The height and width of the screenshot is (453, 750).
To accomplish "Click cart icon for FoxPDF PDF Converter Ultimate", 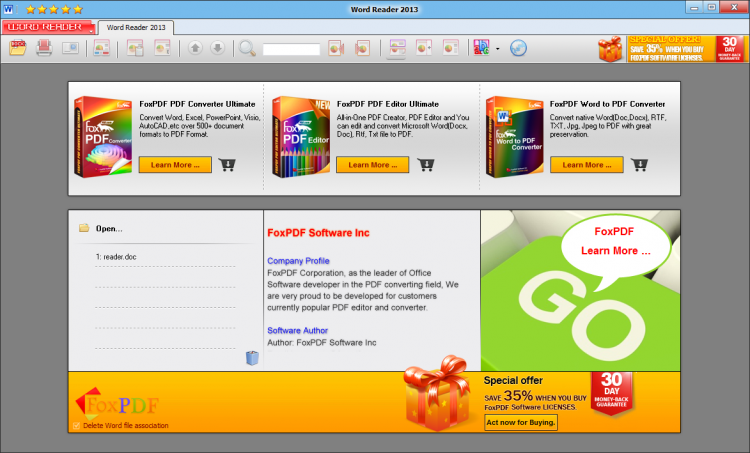I will (x=227, y=165).
